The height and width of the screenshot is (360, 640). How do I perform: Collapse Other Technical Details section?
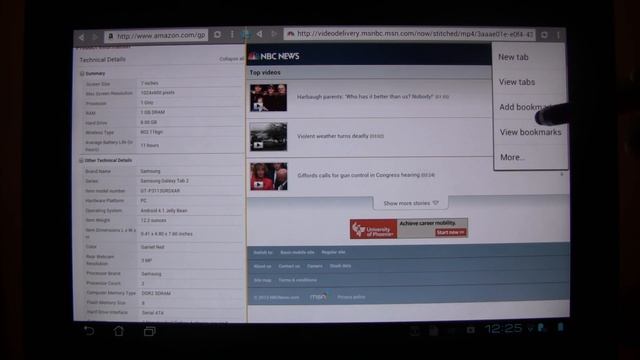(81, 160)
